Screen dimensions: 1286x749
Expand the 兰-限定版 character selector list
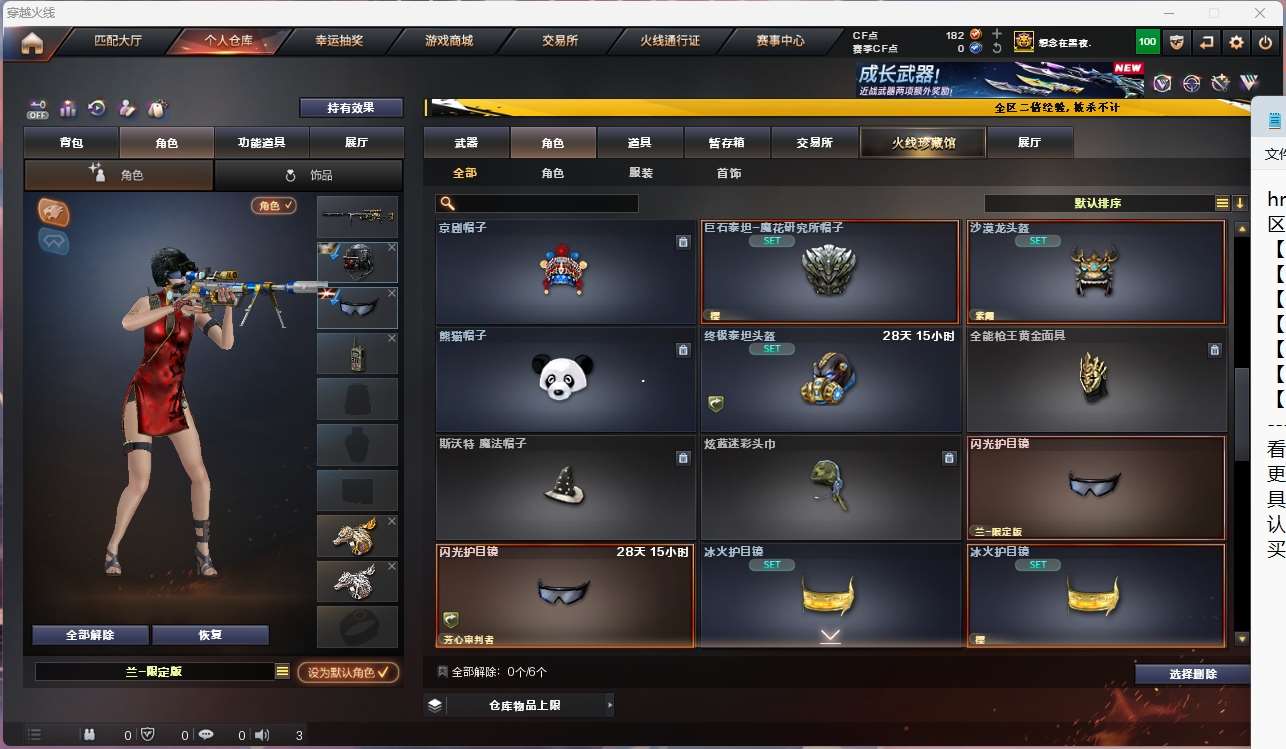click(x=283, y=672)
